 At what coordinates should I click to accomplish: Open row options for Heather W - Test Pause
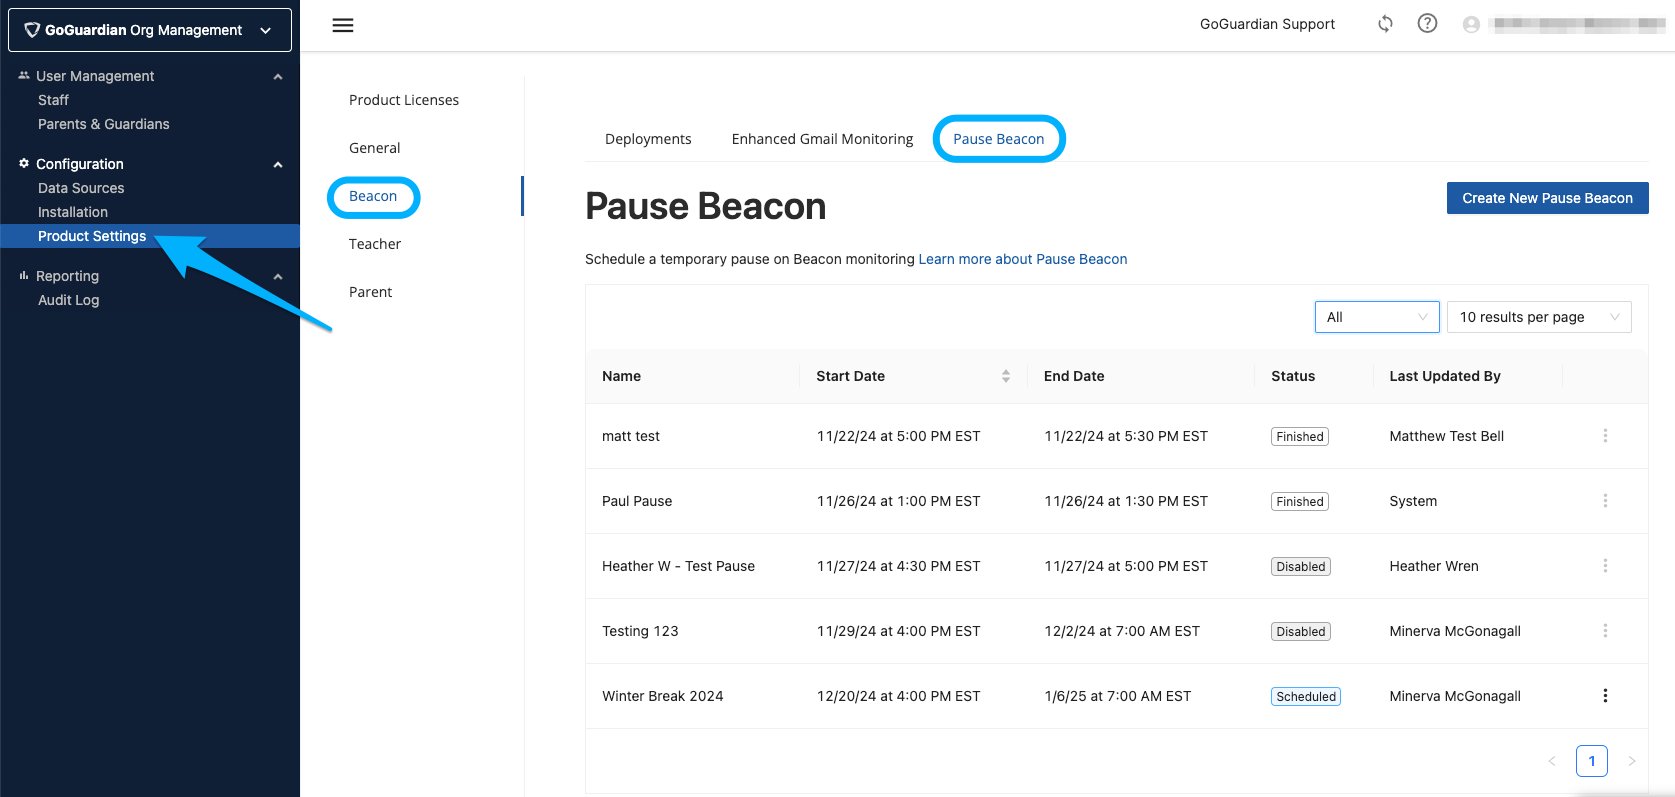coord(1605,566)
